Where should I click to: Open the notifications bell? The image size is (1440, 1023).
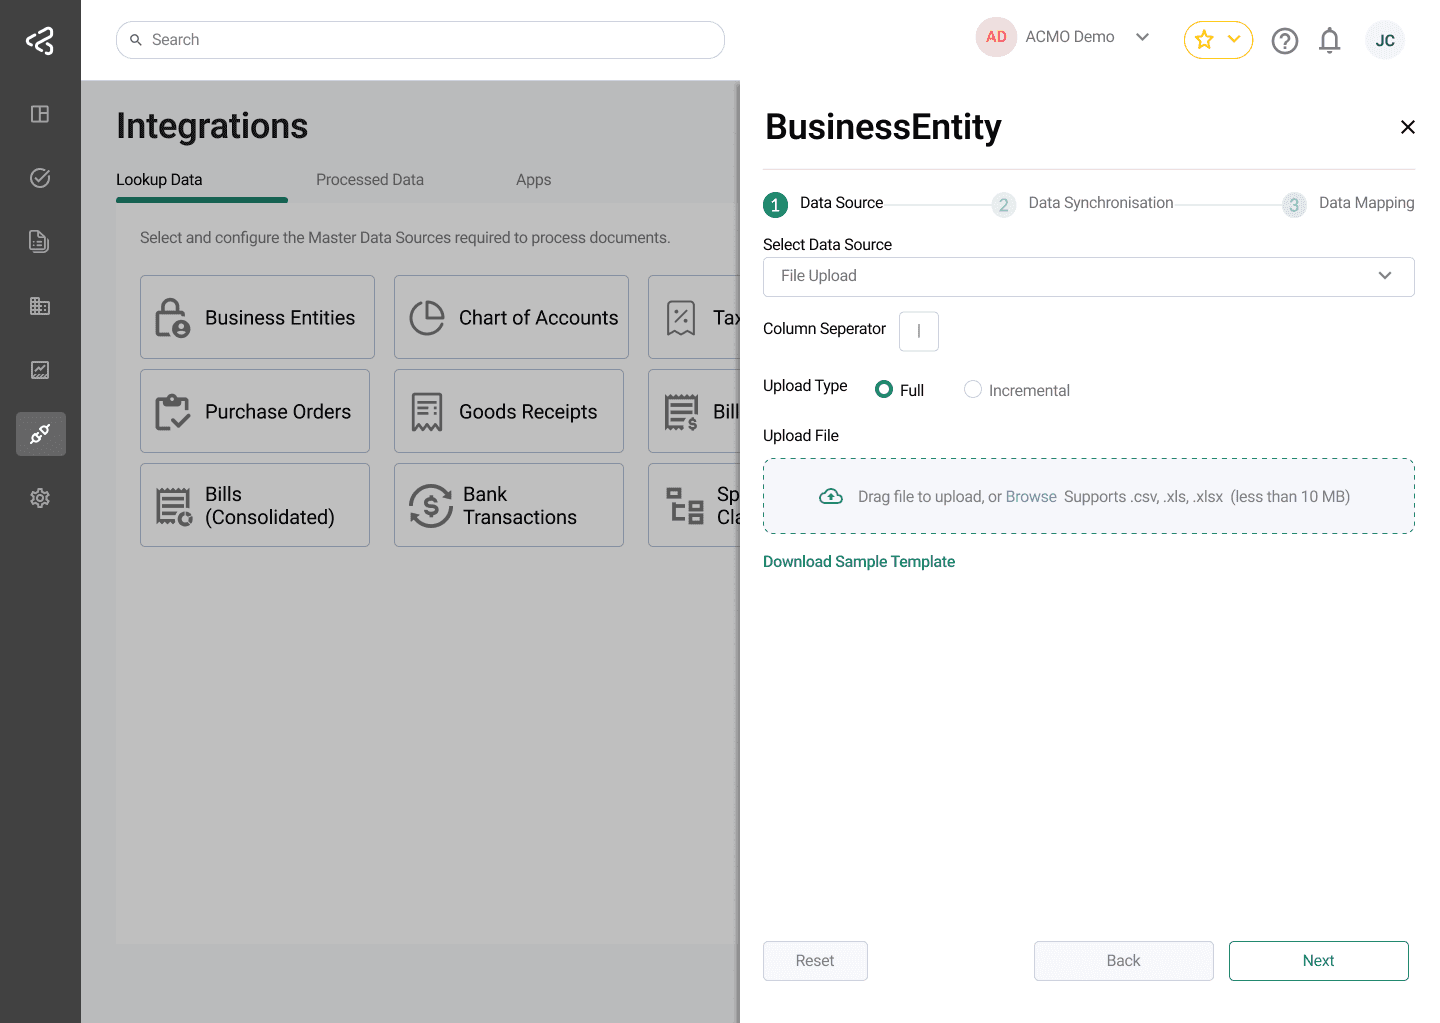(1329, 41)
